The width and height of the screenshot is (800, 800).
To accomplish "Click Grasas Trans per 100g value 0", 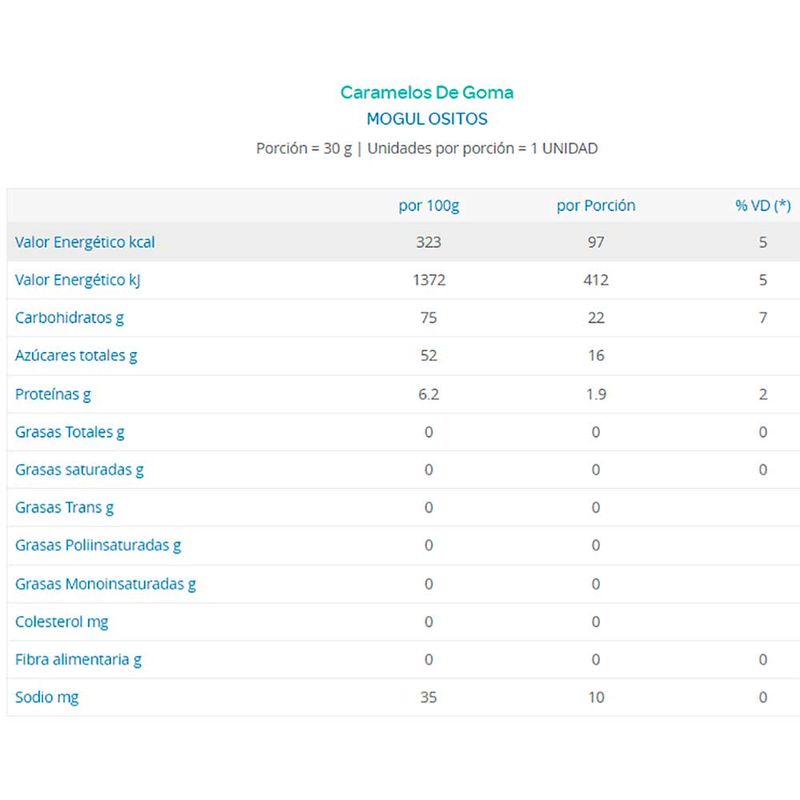I will tap(429, 508).
